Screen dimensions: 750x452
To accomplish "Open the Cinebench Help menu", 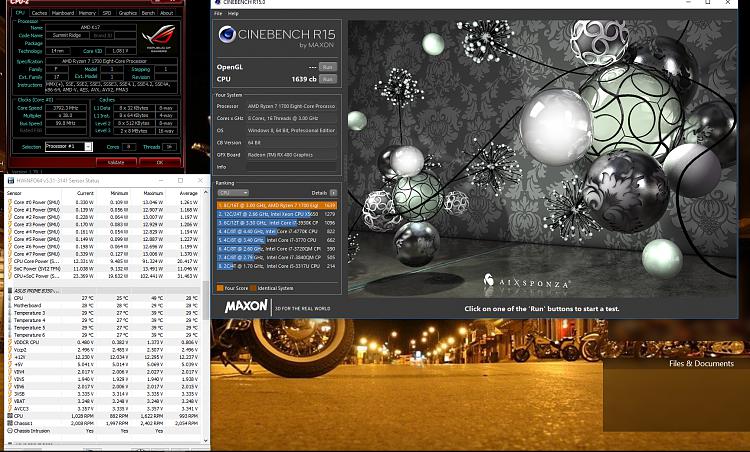I will 233,13.
